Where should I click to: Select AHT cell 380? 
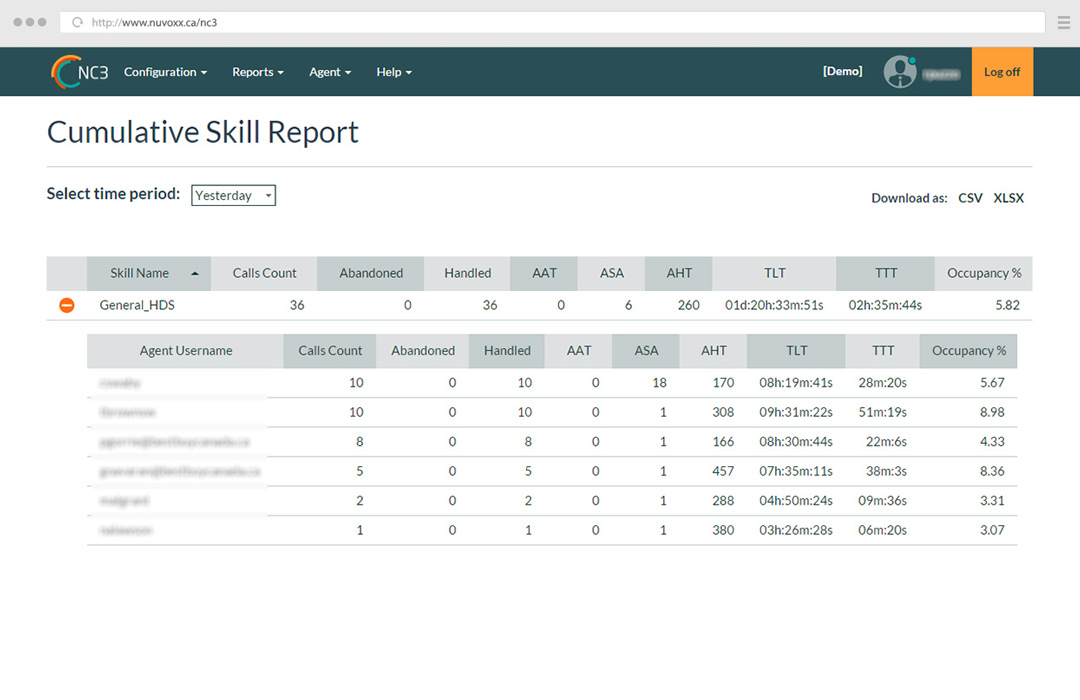(723, 530)
